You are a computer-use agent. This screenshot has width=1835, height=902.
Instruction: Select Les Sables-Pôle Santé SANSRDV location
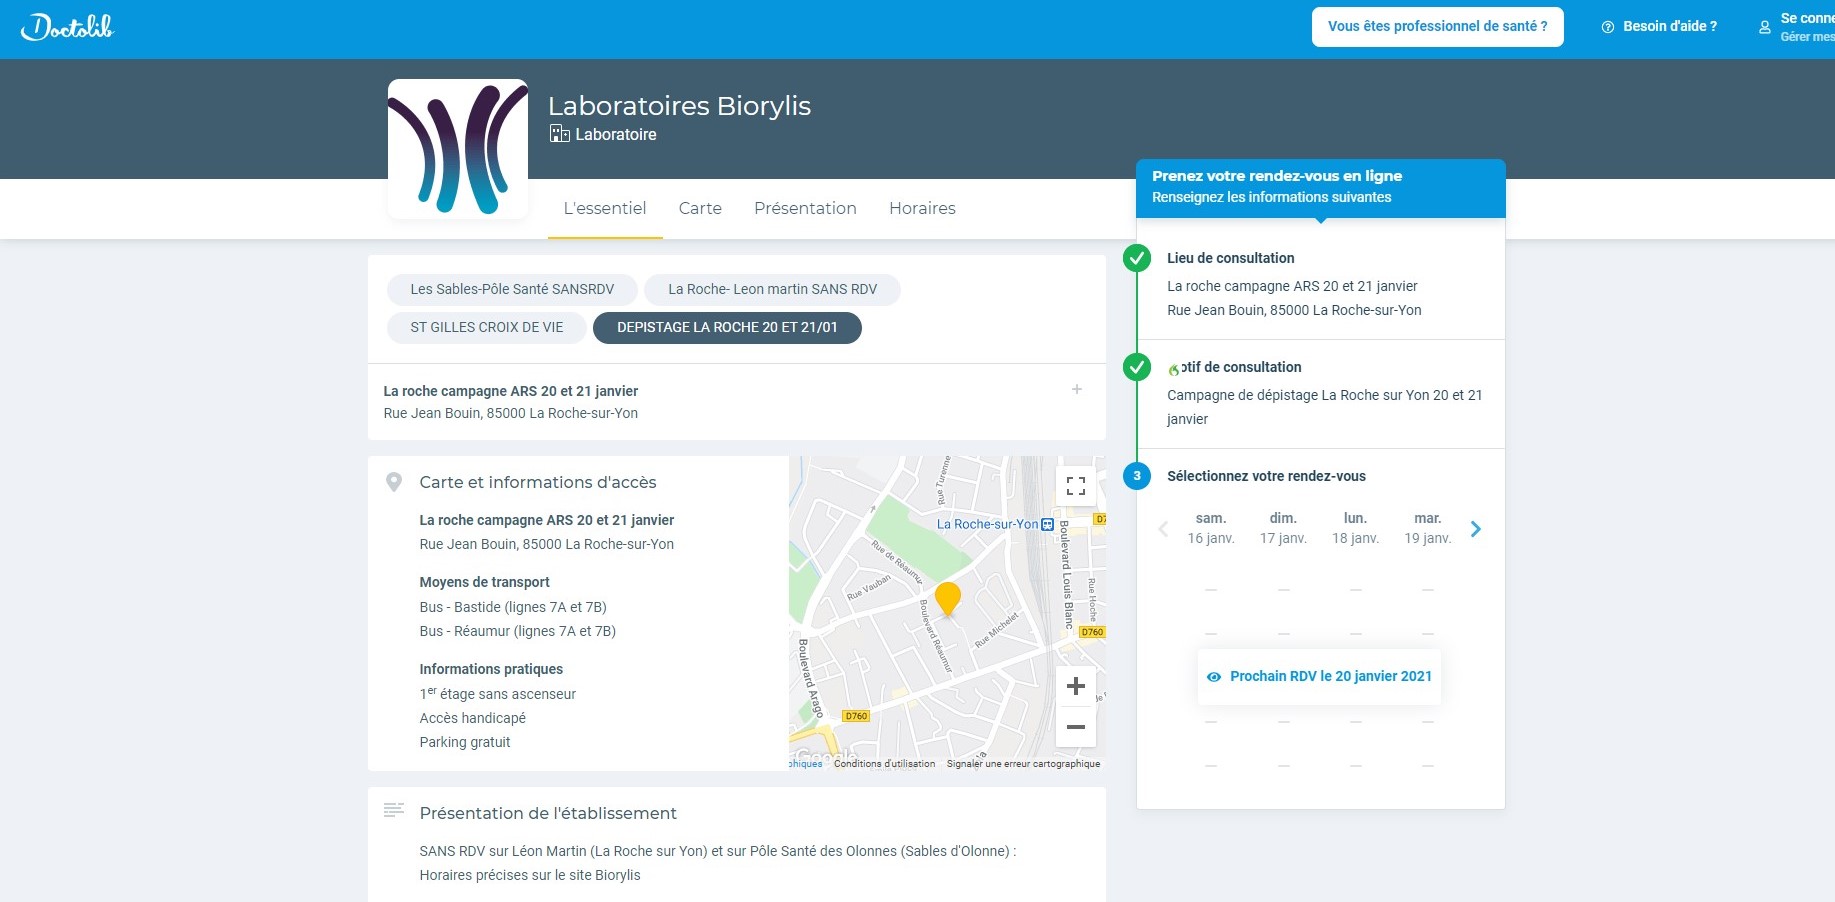click(512, 289)
